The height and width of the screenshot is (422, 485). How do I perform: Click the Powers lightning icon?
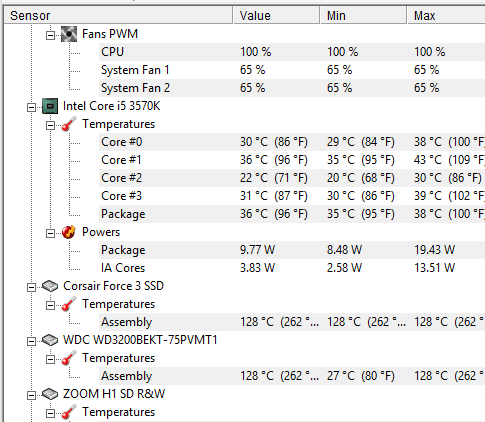[69, 232]
